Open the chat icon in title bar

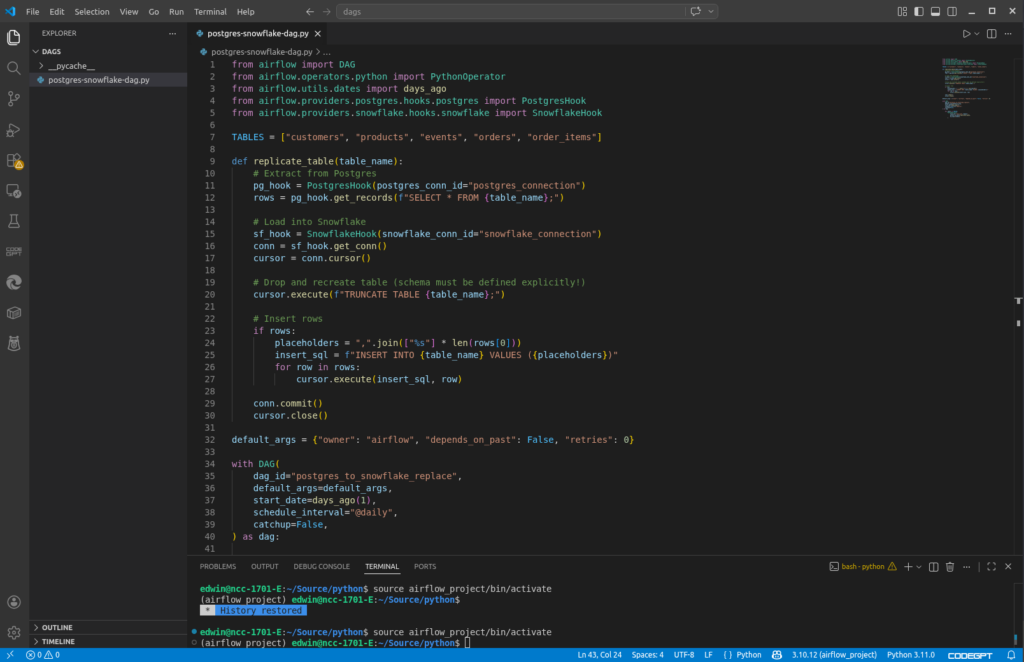[x=696, y=12]
